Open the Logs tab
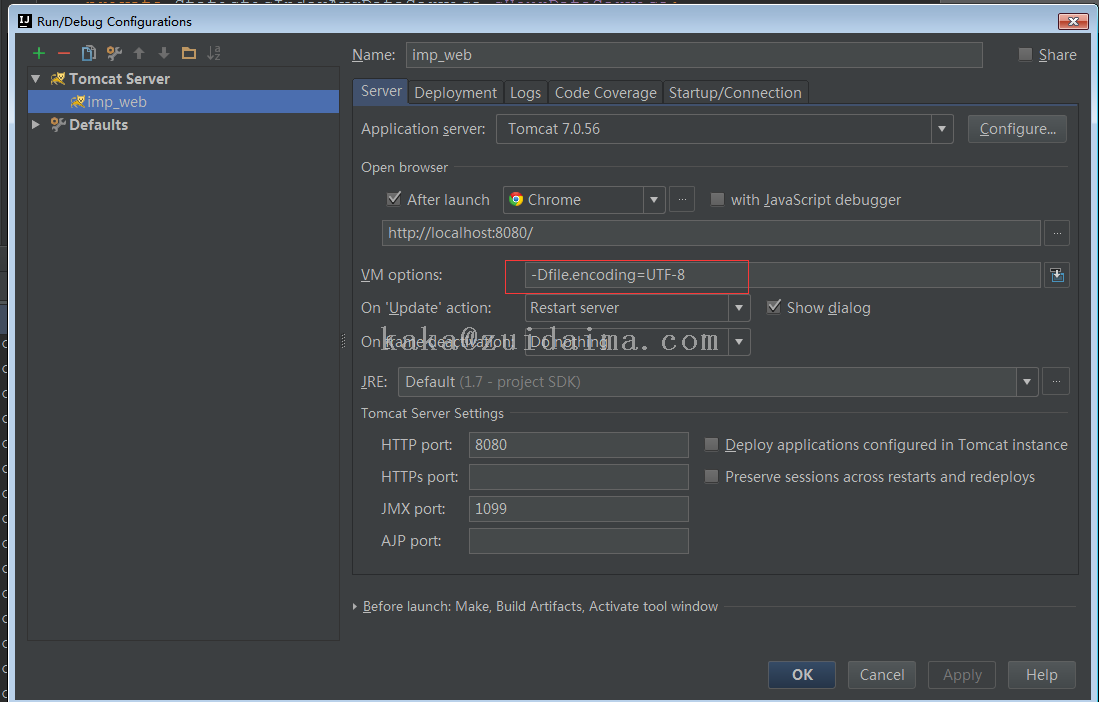 click(x=525, y=92)
